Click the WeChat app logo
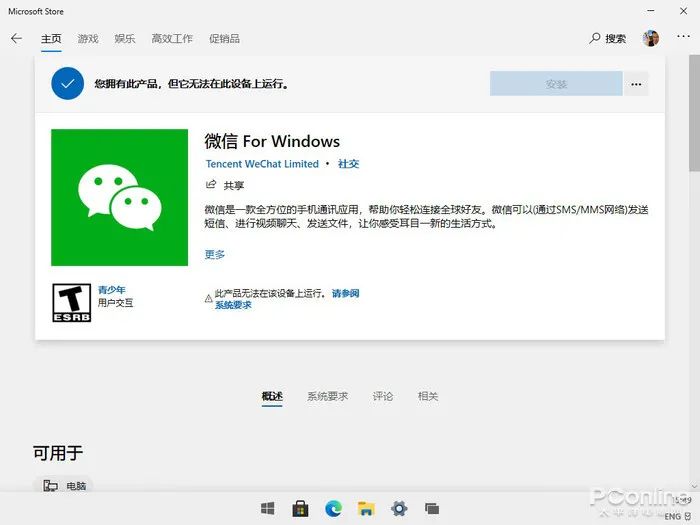Viewport: 700px width, 525px height. tap(120, 197)
